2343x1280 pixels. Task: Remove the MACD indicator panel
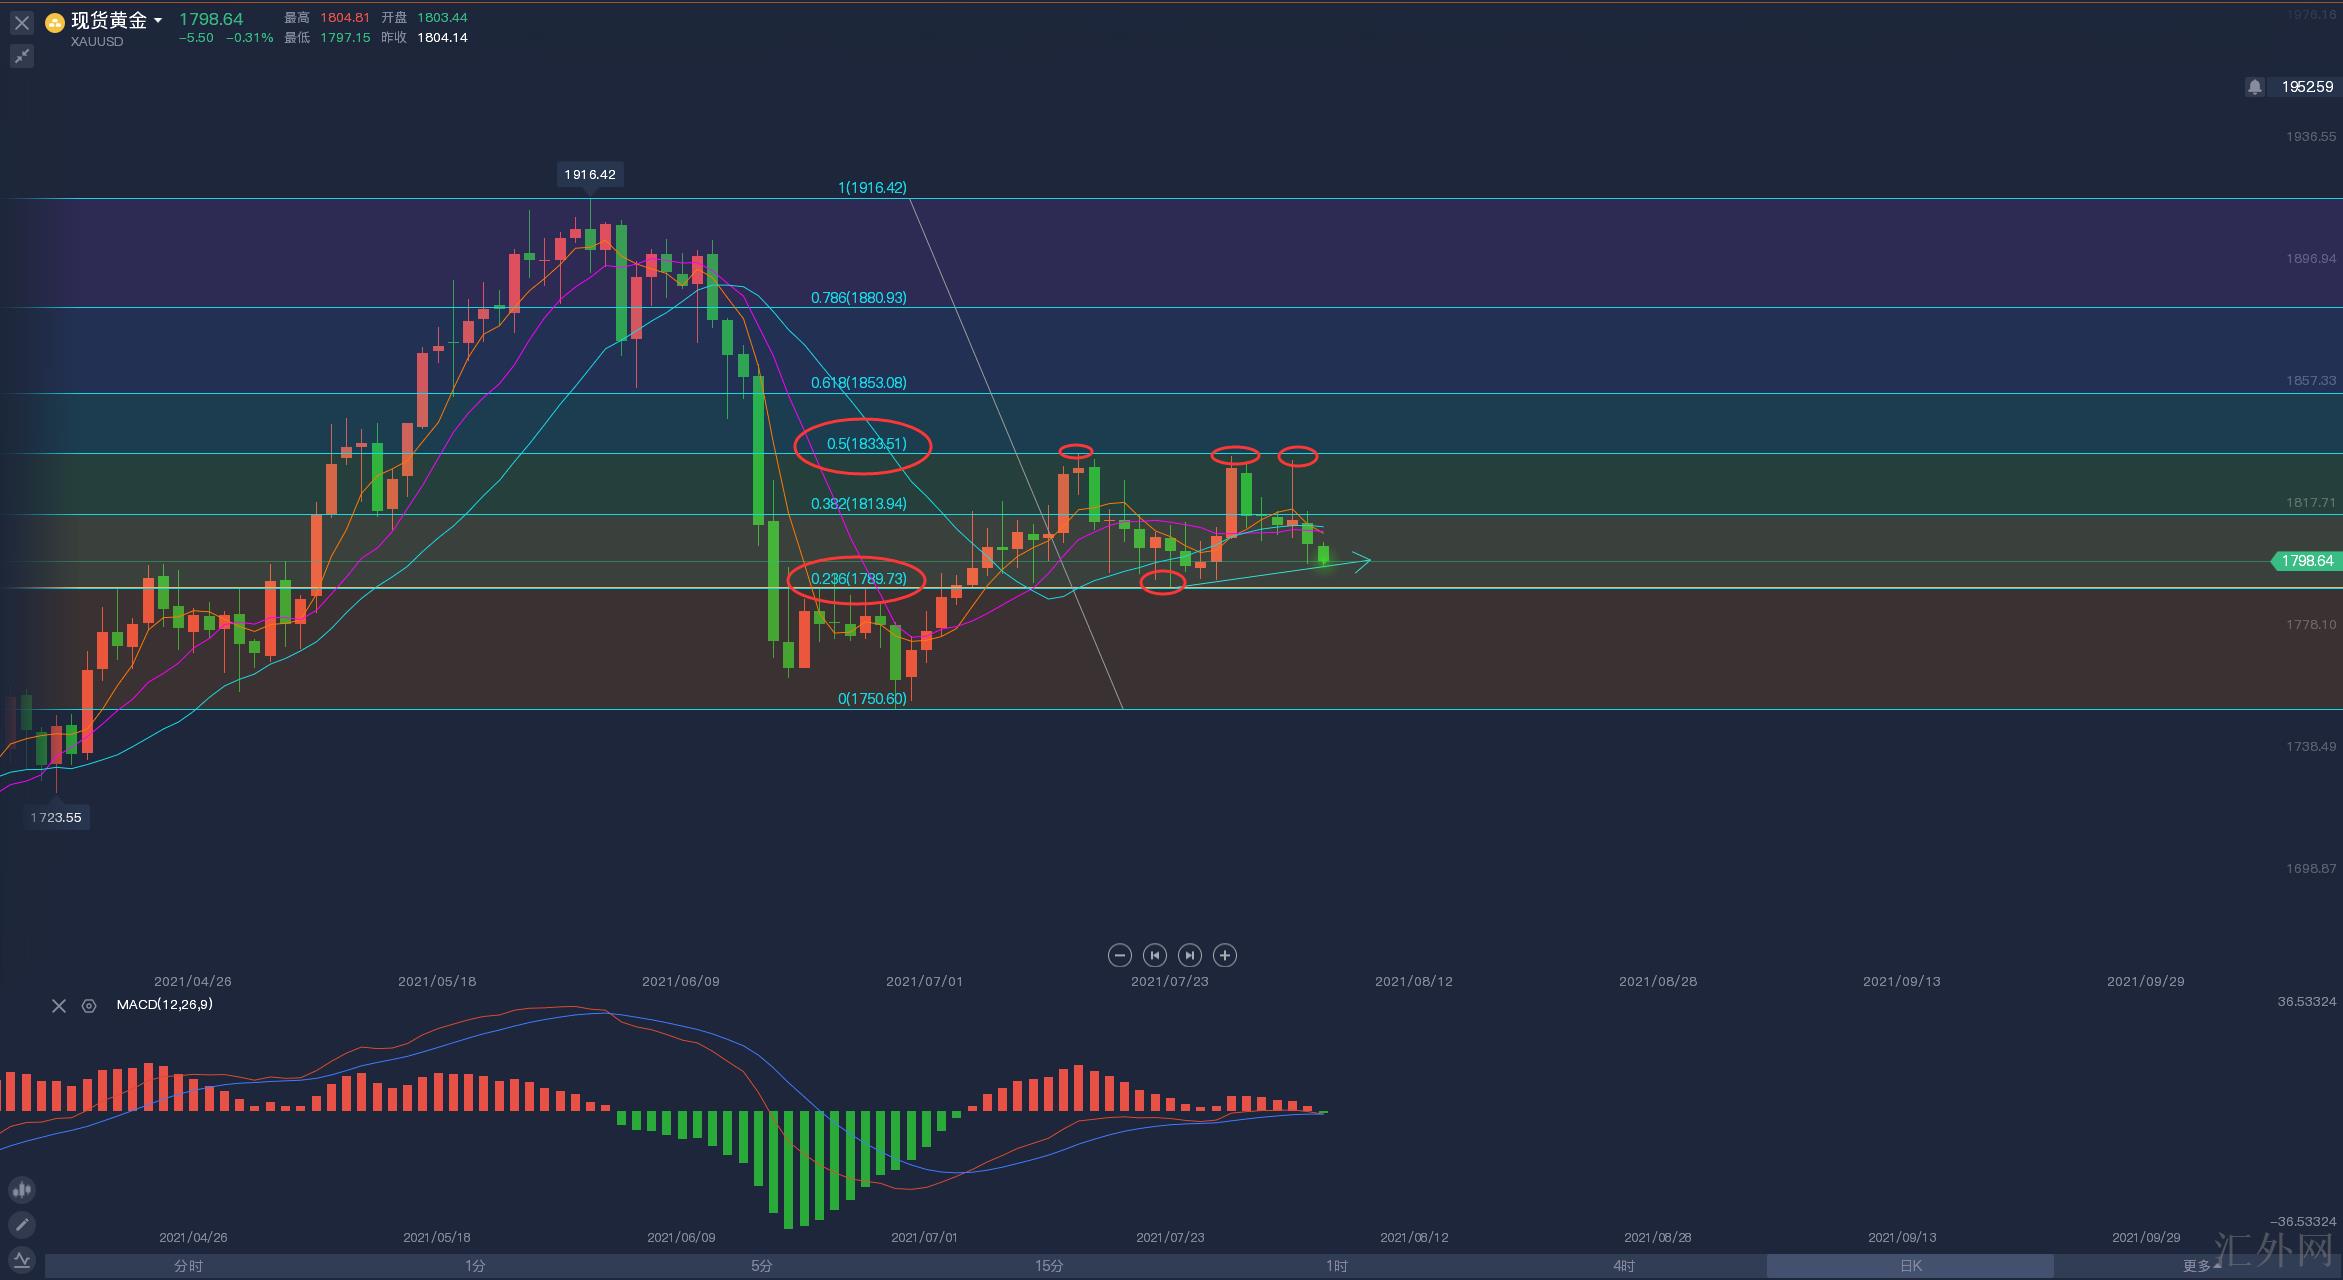click(x=59, y=1006)
